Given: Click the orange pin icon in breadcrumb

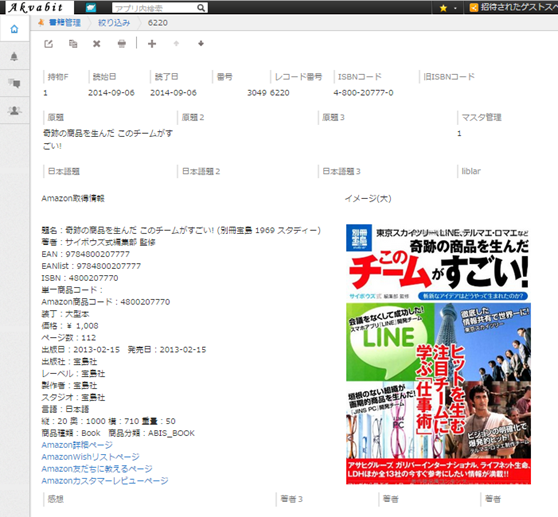Looking at the screenshot, I should [41, 22].
